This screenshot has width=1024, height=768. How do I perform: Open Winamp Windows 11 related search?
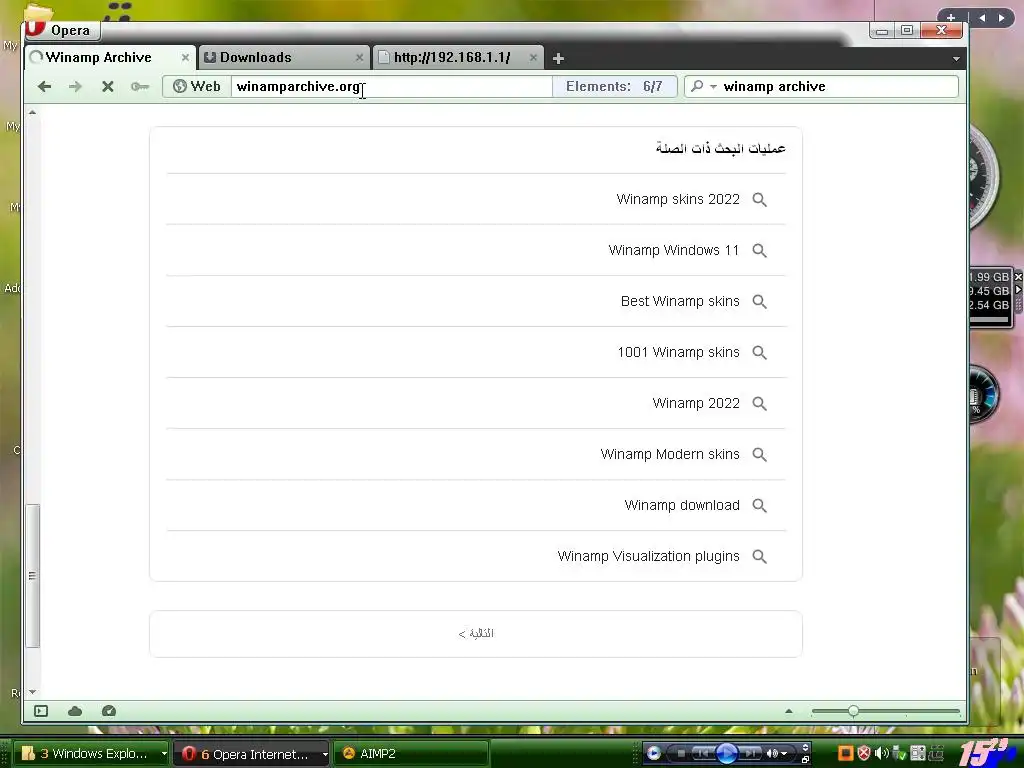pos(673,250)
